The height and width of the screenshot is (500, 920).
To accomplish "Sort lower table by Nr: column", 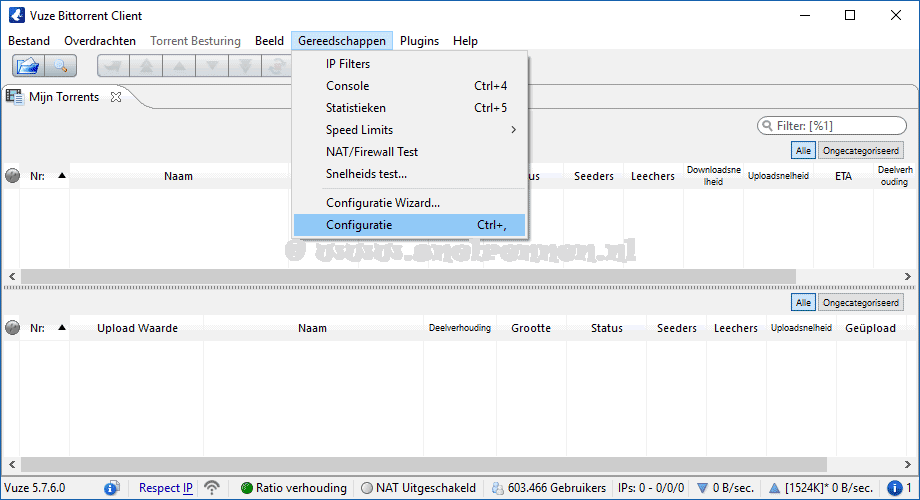I will pyautogui.click(x=45, y=328).
